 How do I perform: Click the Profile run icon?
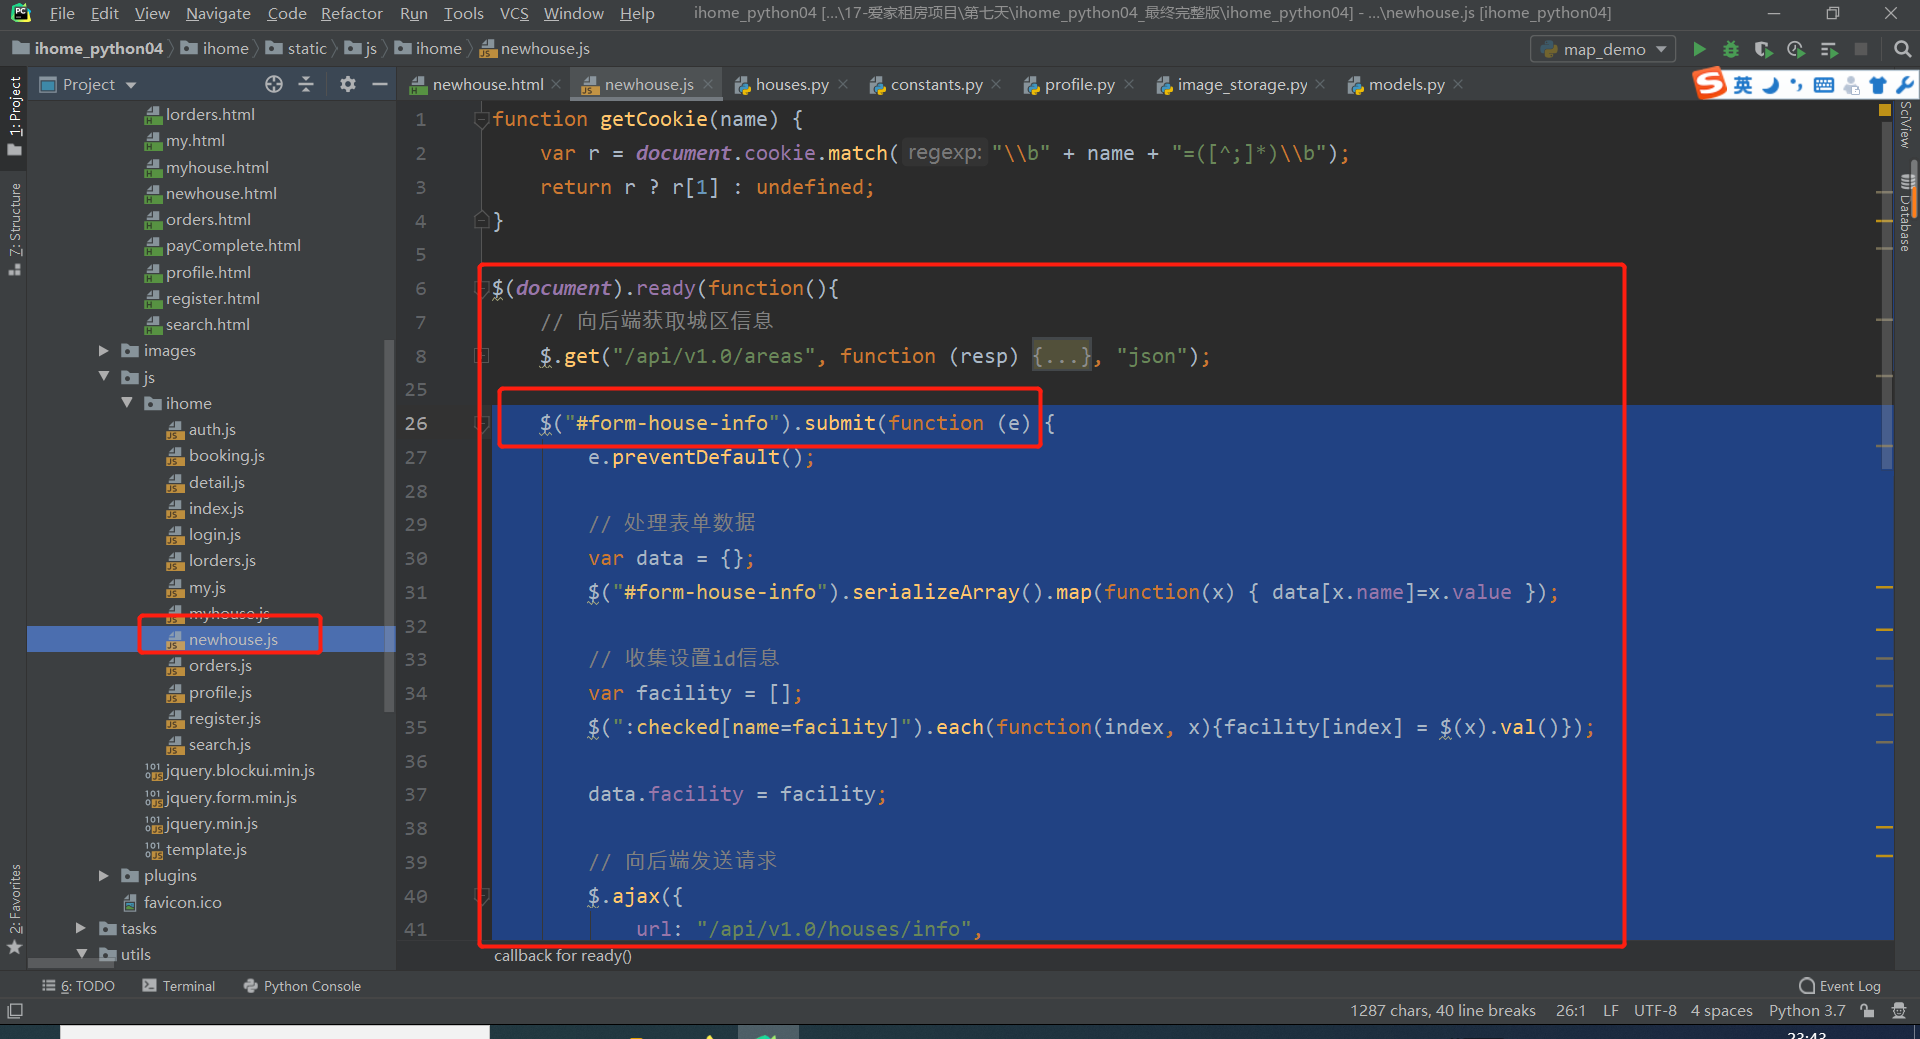pyautogui.click(x=1796, y=49)
